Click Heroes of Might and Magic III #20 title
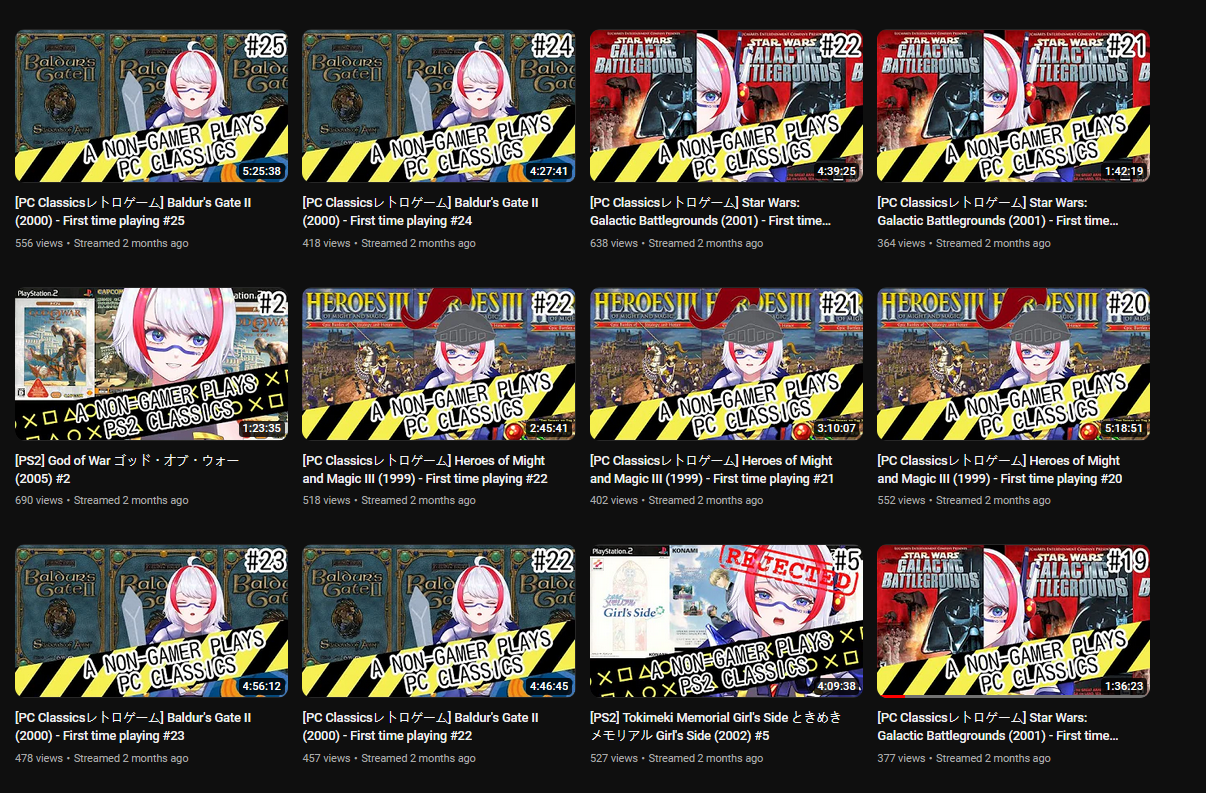The image size is (1206, 793). point(1000,469)
